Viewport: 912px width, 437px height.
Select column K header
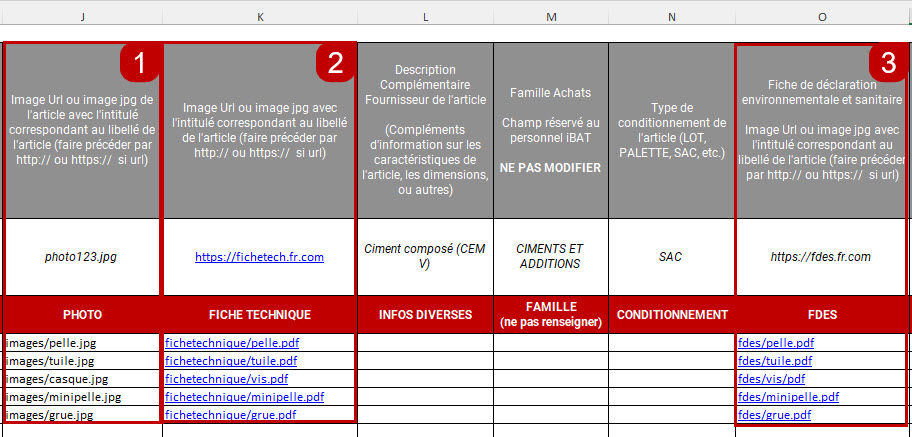click(x=260, y=16)
